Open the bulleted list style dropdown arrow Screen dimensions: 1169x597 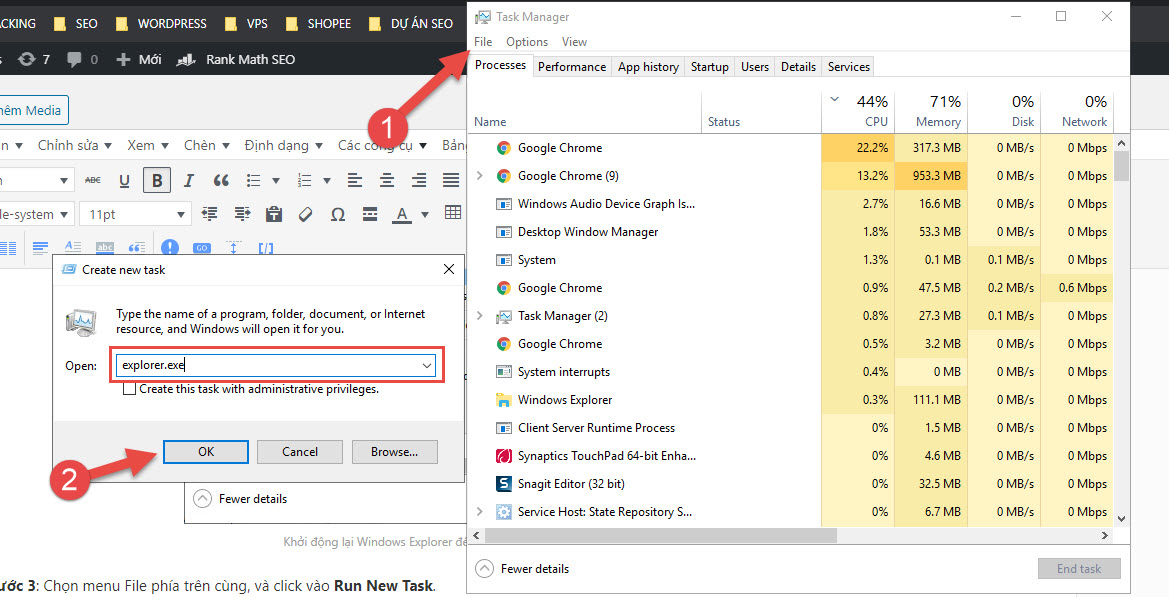[276, 180]
